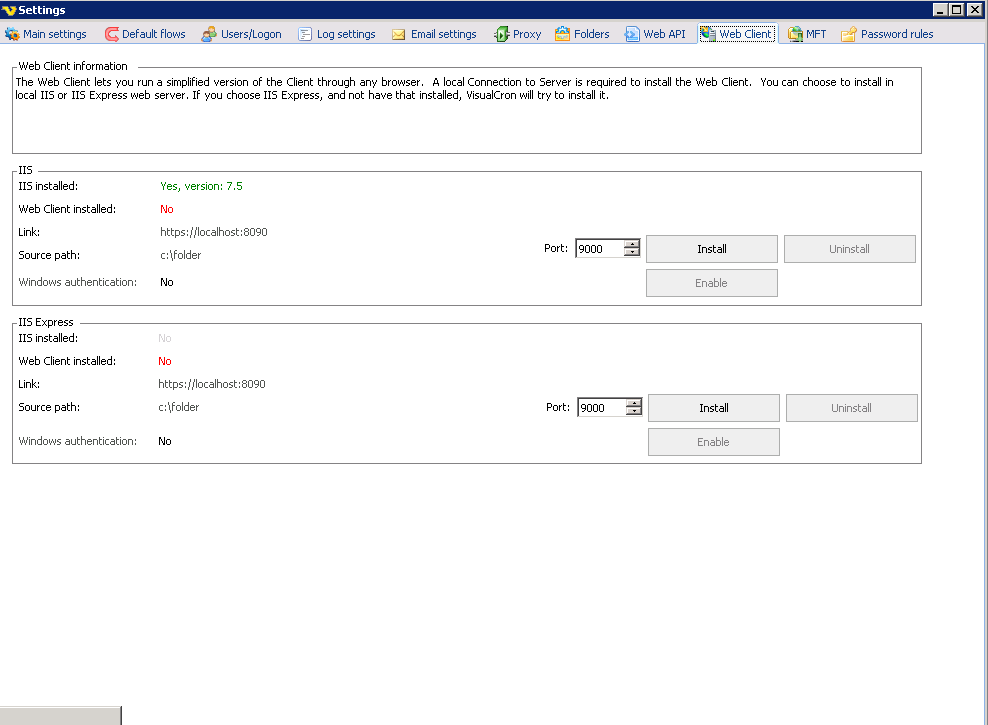Increase the IIS port number with up arrow
Screen dimensions: 988x725
tap(632, 245)
